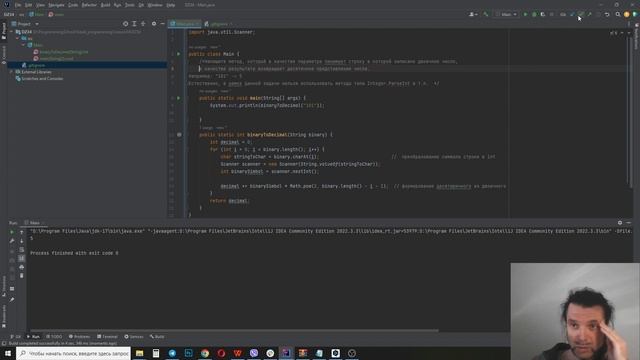
Task: Open Run panel gear settings
Action: (620, 223)
